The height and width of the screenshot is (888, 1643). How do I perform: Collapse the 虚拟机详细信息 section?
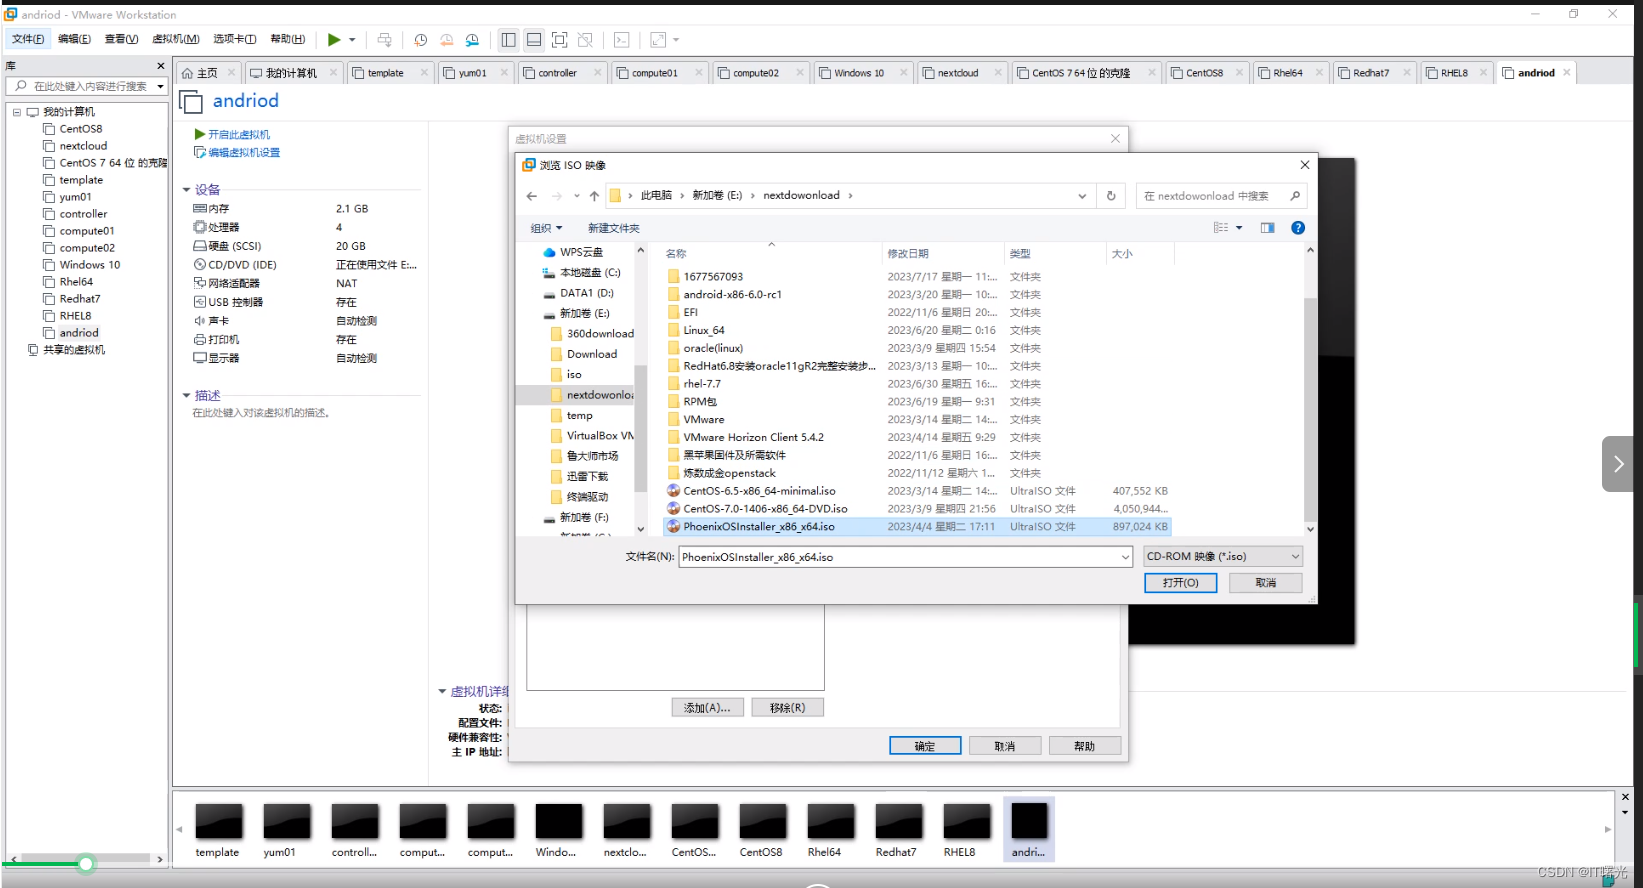[x=442, y=691]
